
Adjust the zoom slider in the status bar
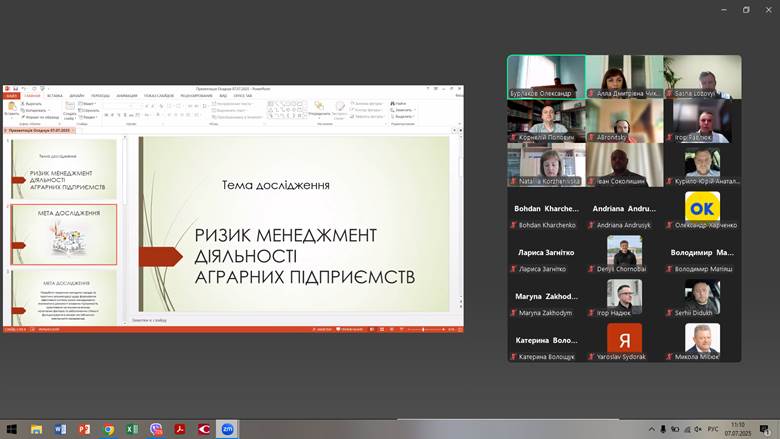click(423, 329)
